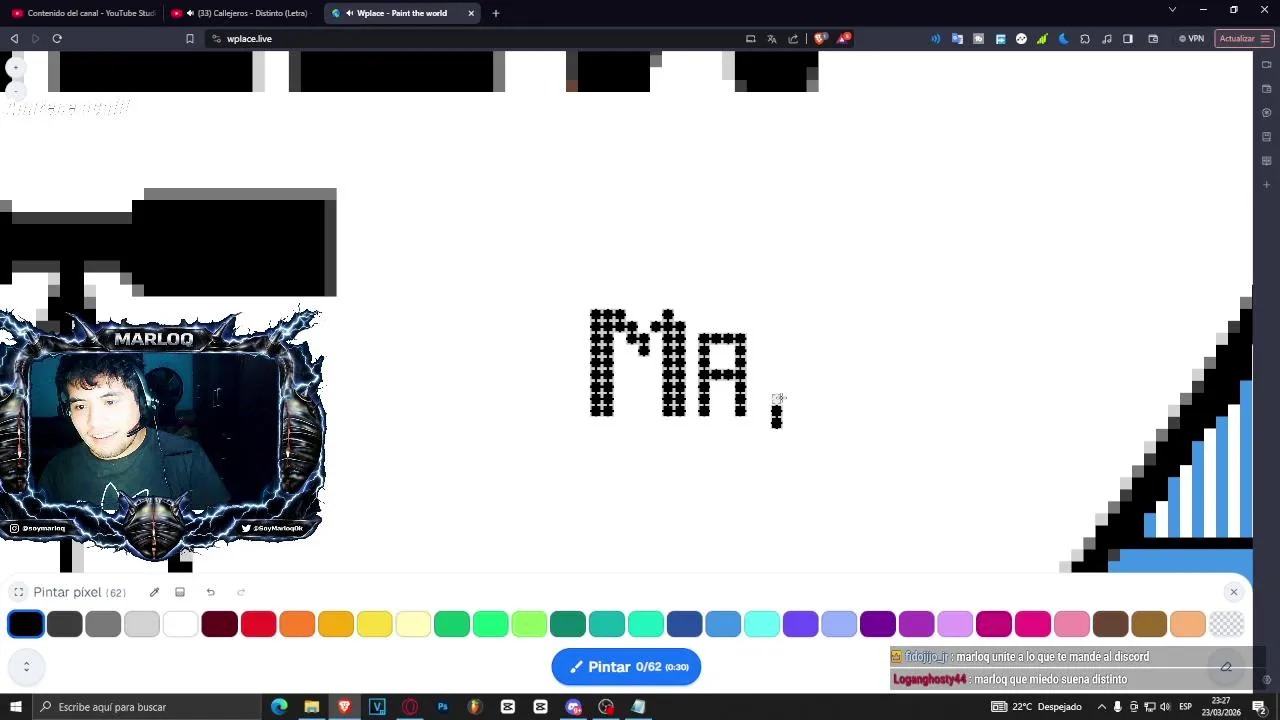1280x720 pixels.
Task: Open the translate page icon
Action: click(772, 38)
